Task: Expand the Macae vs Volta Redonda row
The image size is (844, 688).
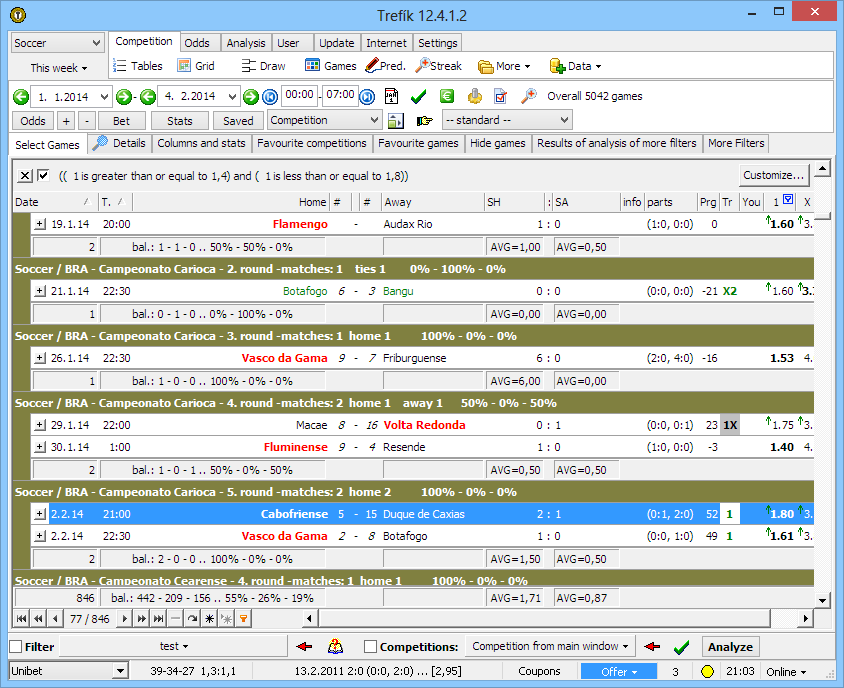Action: point(40,425)
